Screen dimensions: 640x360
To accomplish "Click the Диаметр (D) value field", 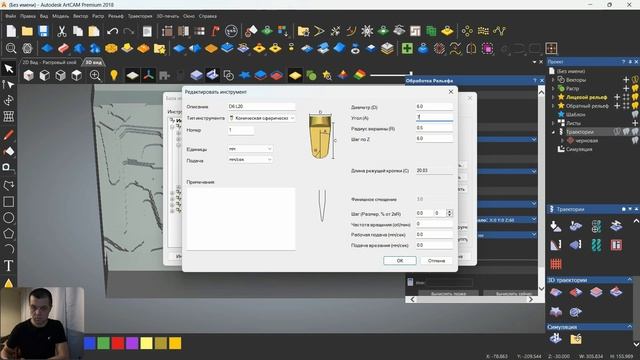I will coord(434,106).
